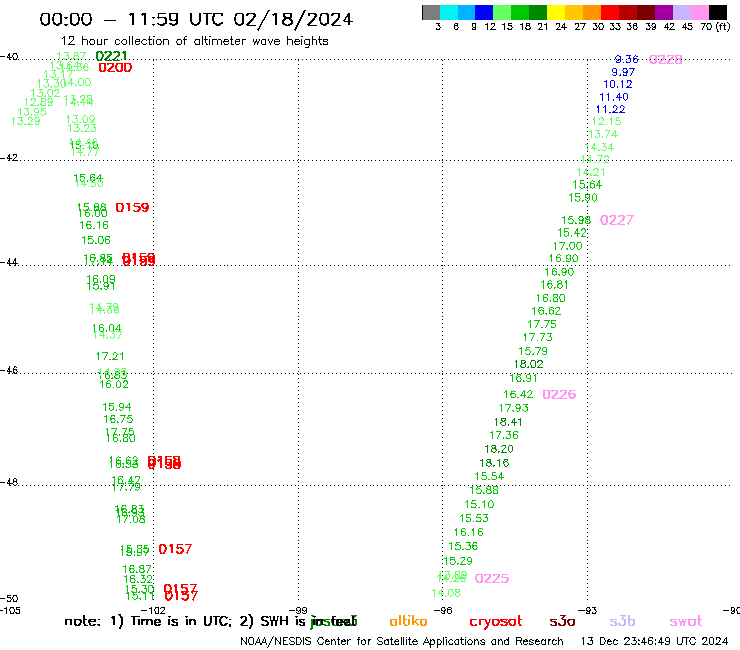Click the wave height value '15.54'

pos(489,476)
